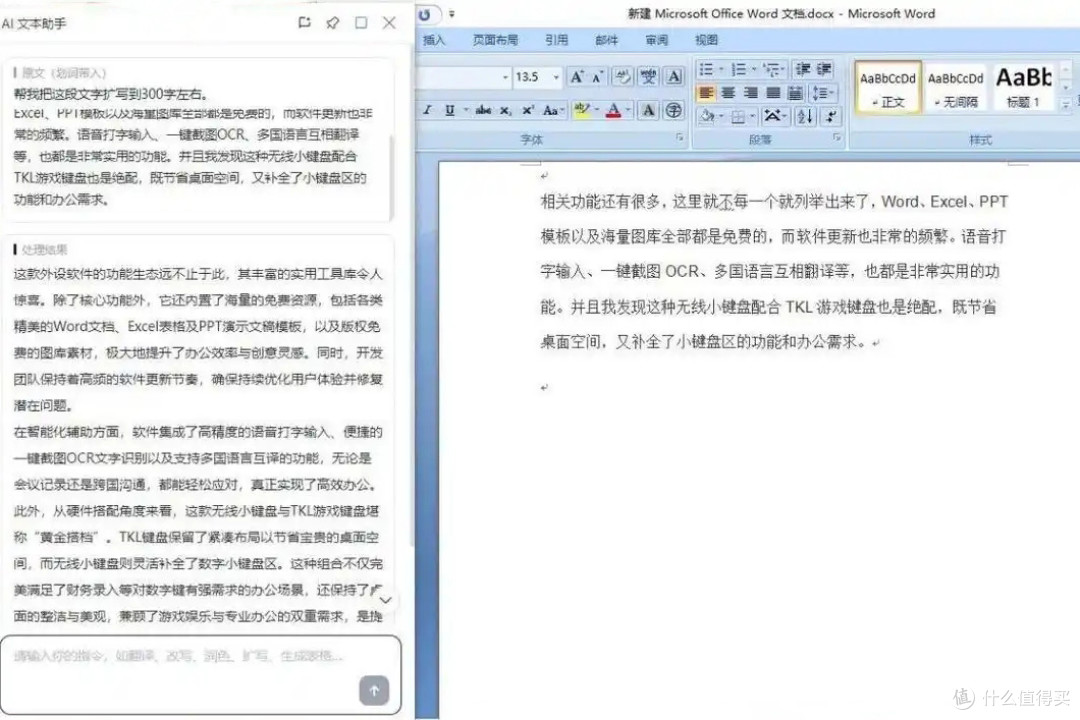Toggle character shading icon
The width and height of the screenshot is (1080, 720).
tap(648, 110)
